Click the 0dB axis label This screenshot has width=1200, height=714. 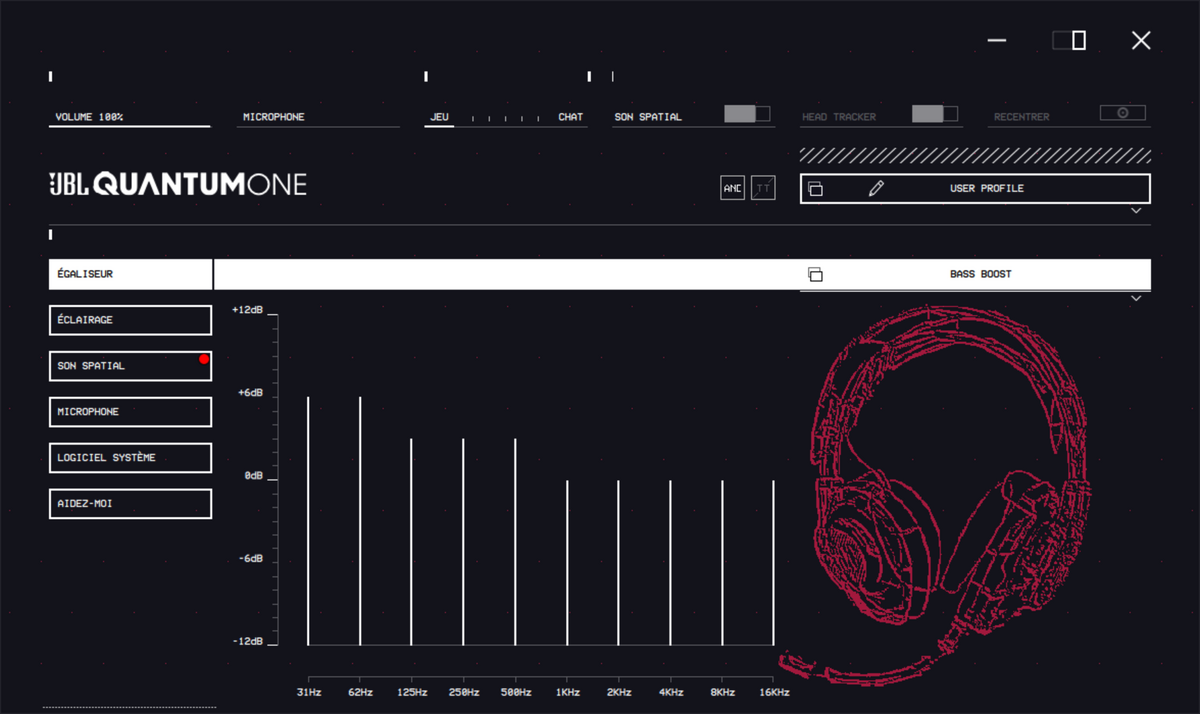point(253,476)
